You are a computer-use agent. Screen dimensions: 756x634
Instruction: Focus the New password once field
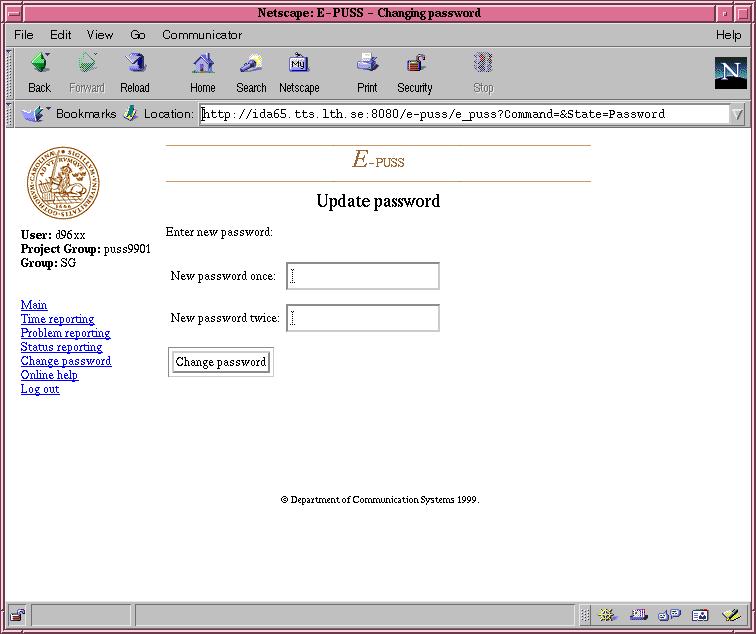363,276
